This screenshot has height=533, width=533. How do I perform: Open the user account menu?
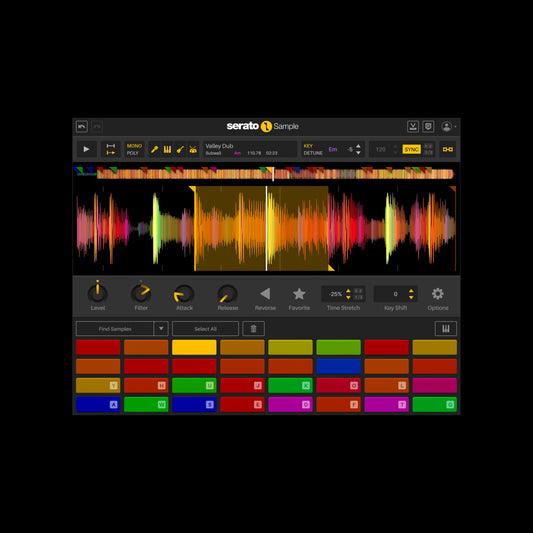[448, 126]
